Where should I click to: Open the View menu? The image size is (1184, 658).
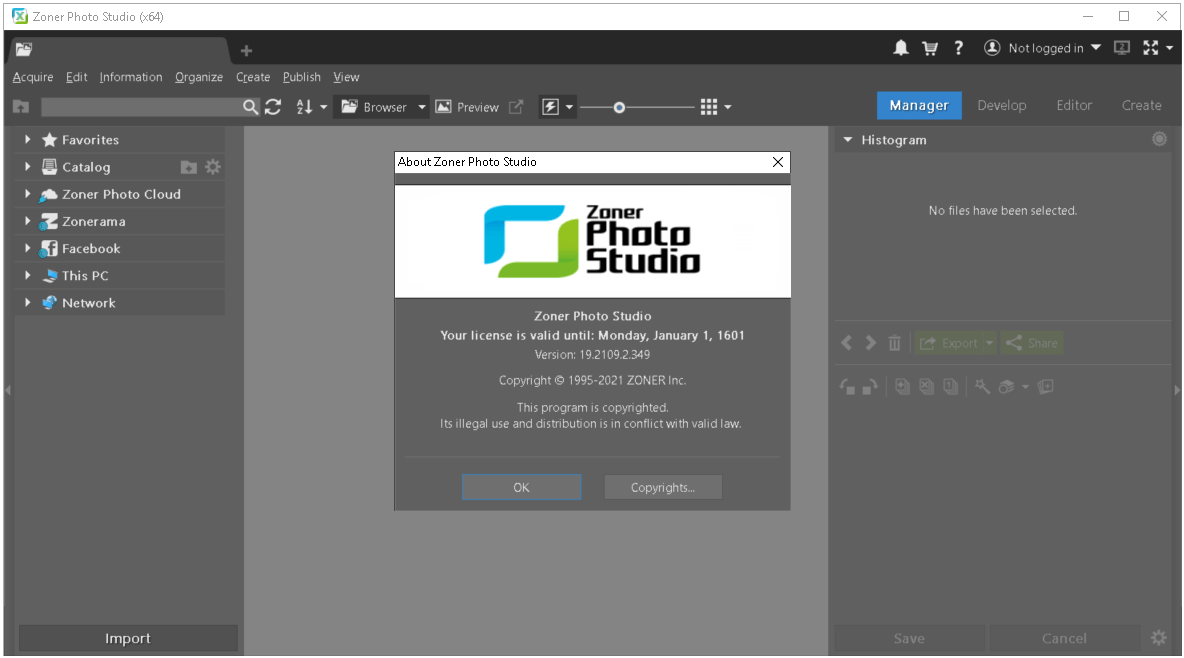(346, 77)
